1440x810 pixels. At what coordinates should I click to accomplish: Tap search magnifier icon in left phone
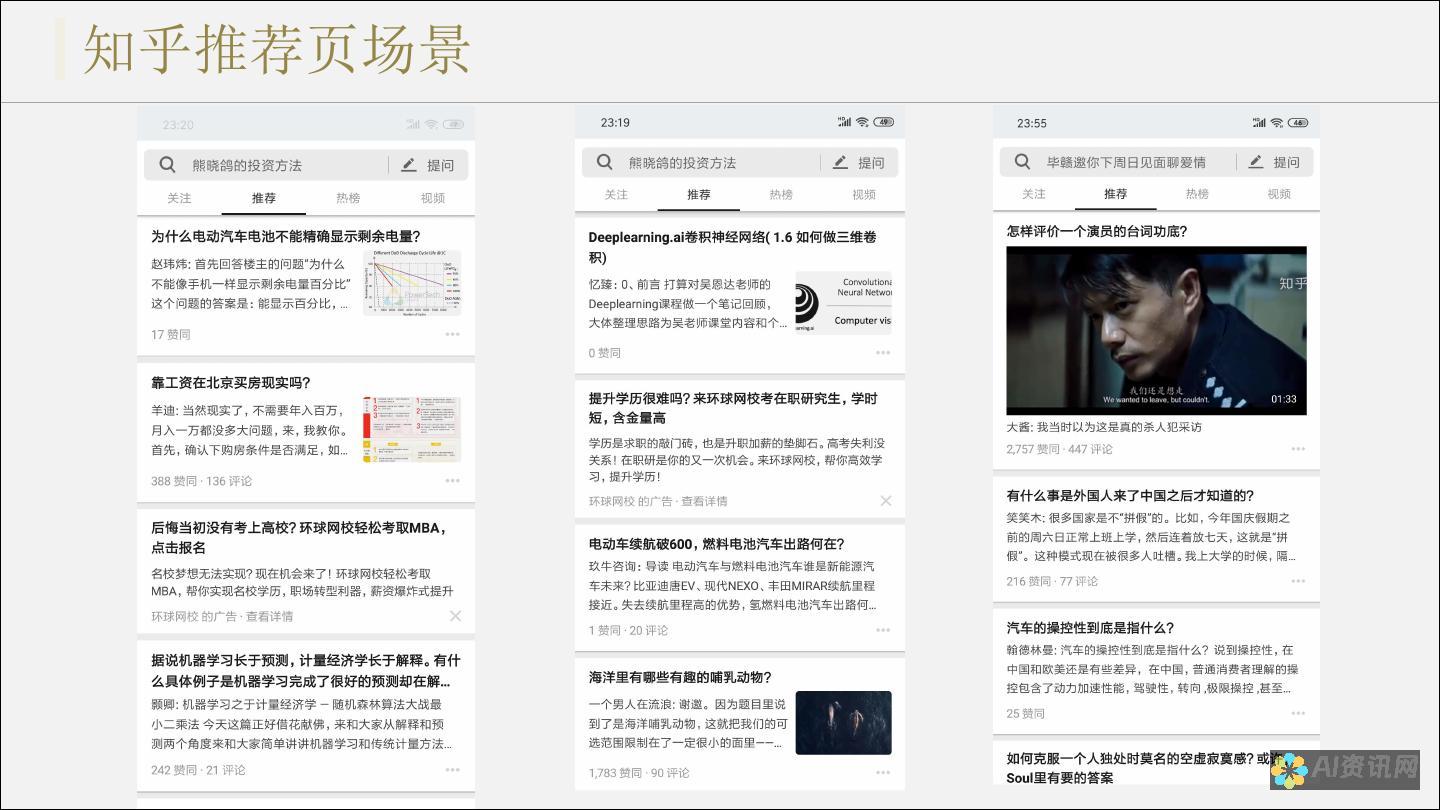(x=168, y=165)
